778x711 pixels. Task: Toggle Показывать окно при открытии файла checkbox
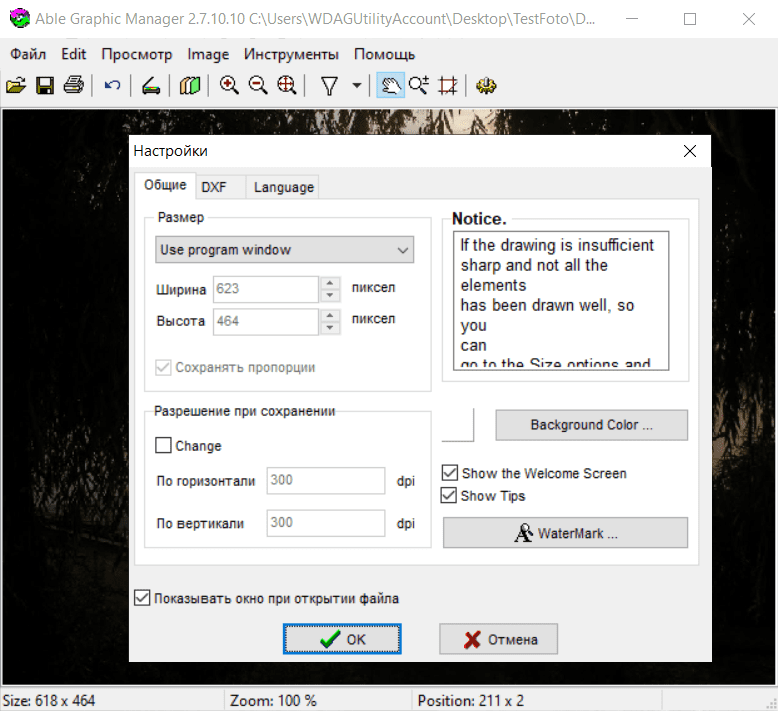(x=142, y=598)
